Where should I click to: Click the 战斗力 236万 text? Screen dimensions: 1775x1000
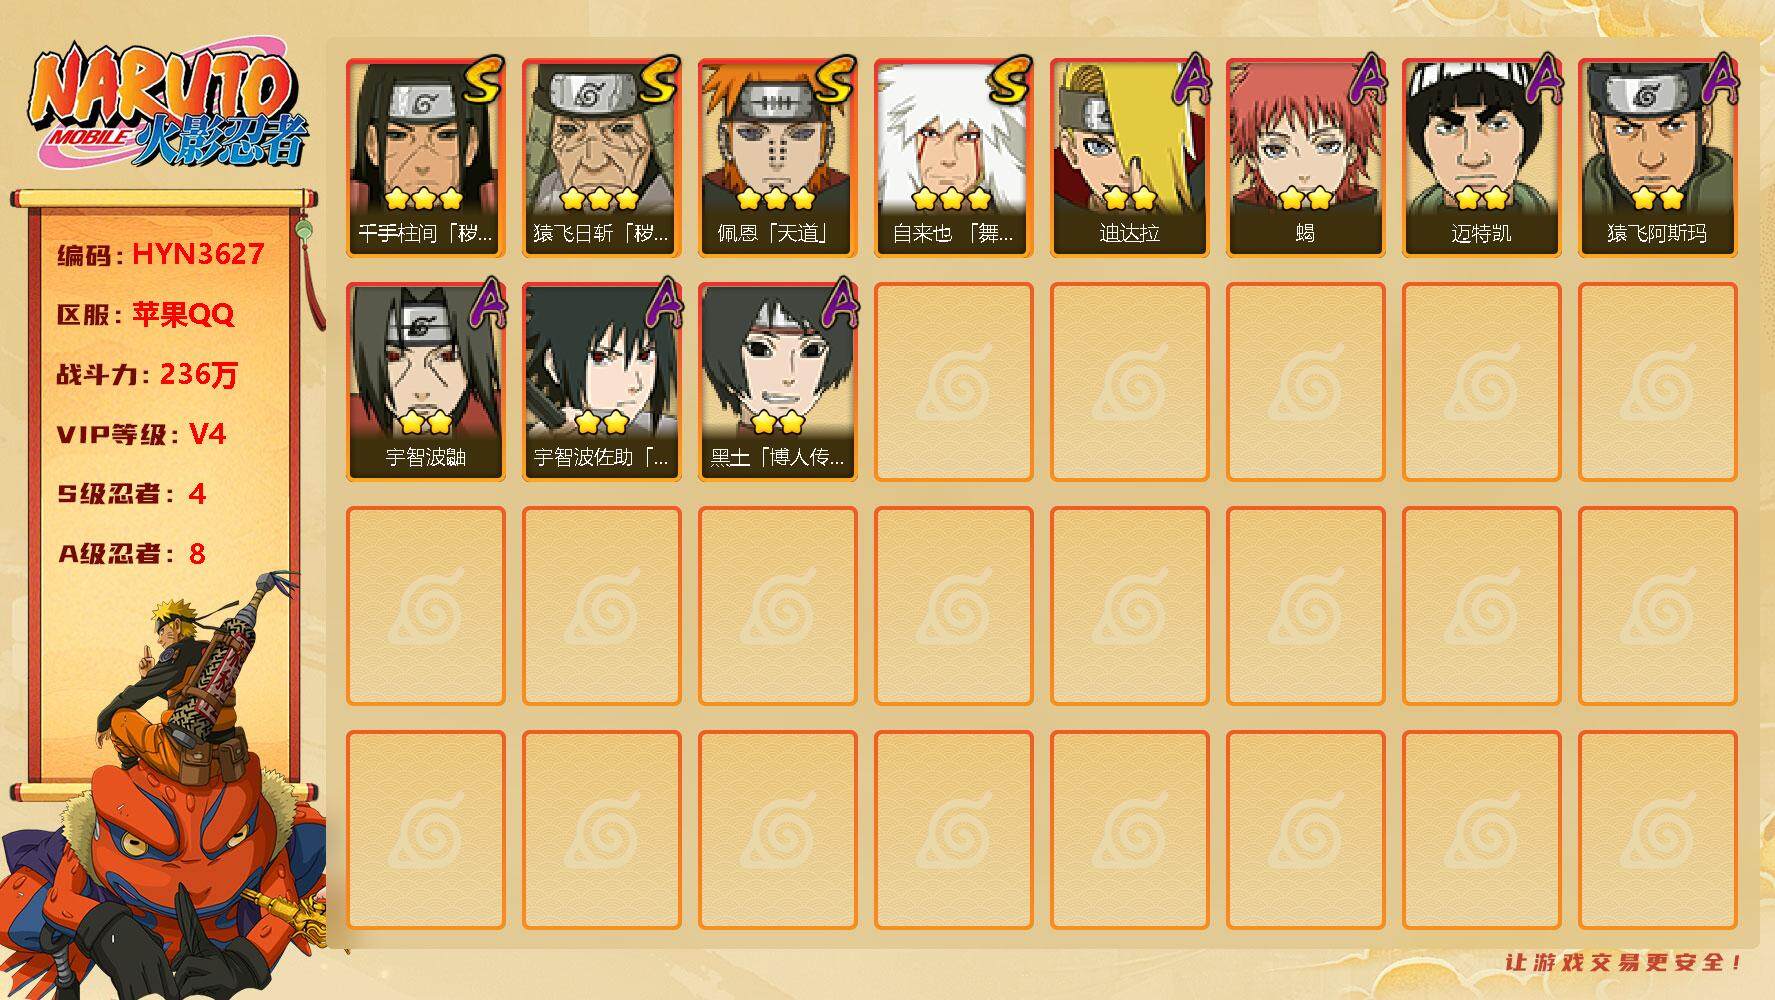(147, 374)
